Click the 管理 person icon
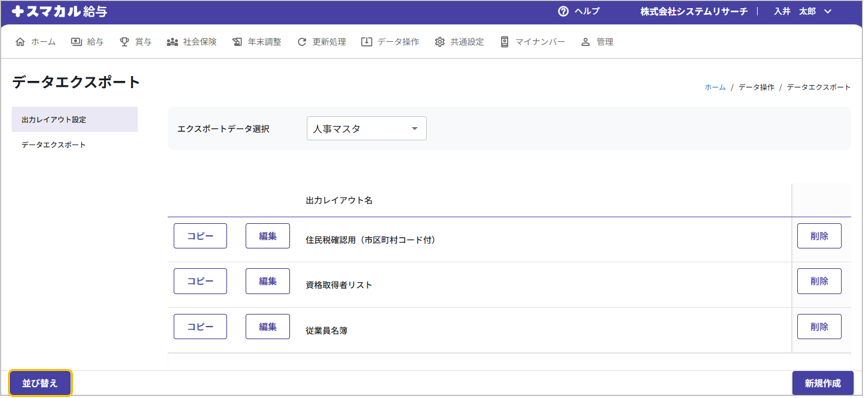Screen dimensions: 864x398 pos(585,42)
